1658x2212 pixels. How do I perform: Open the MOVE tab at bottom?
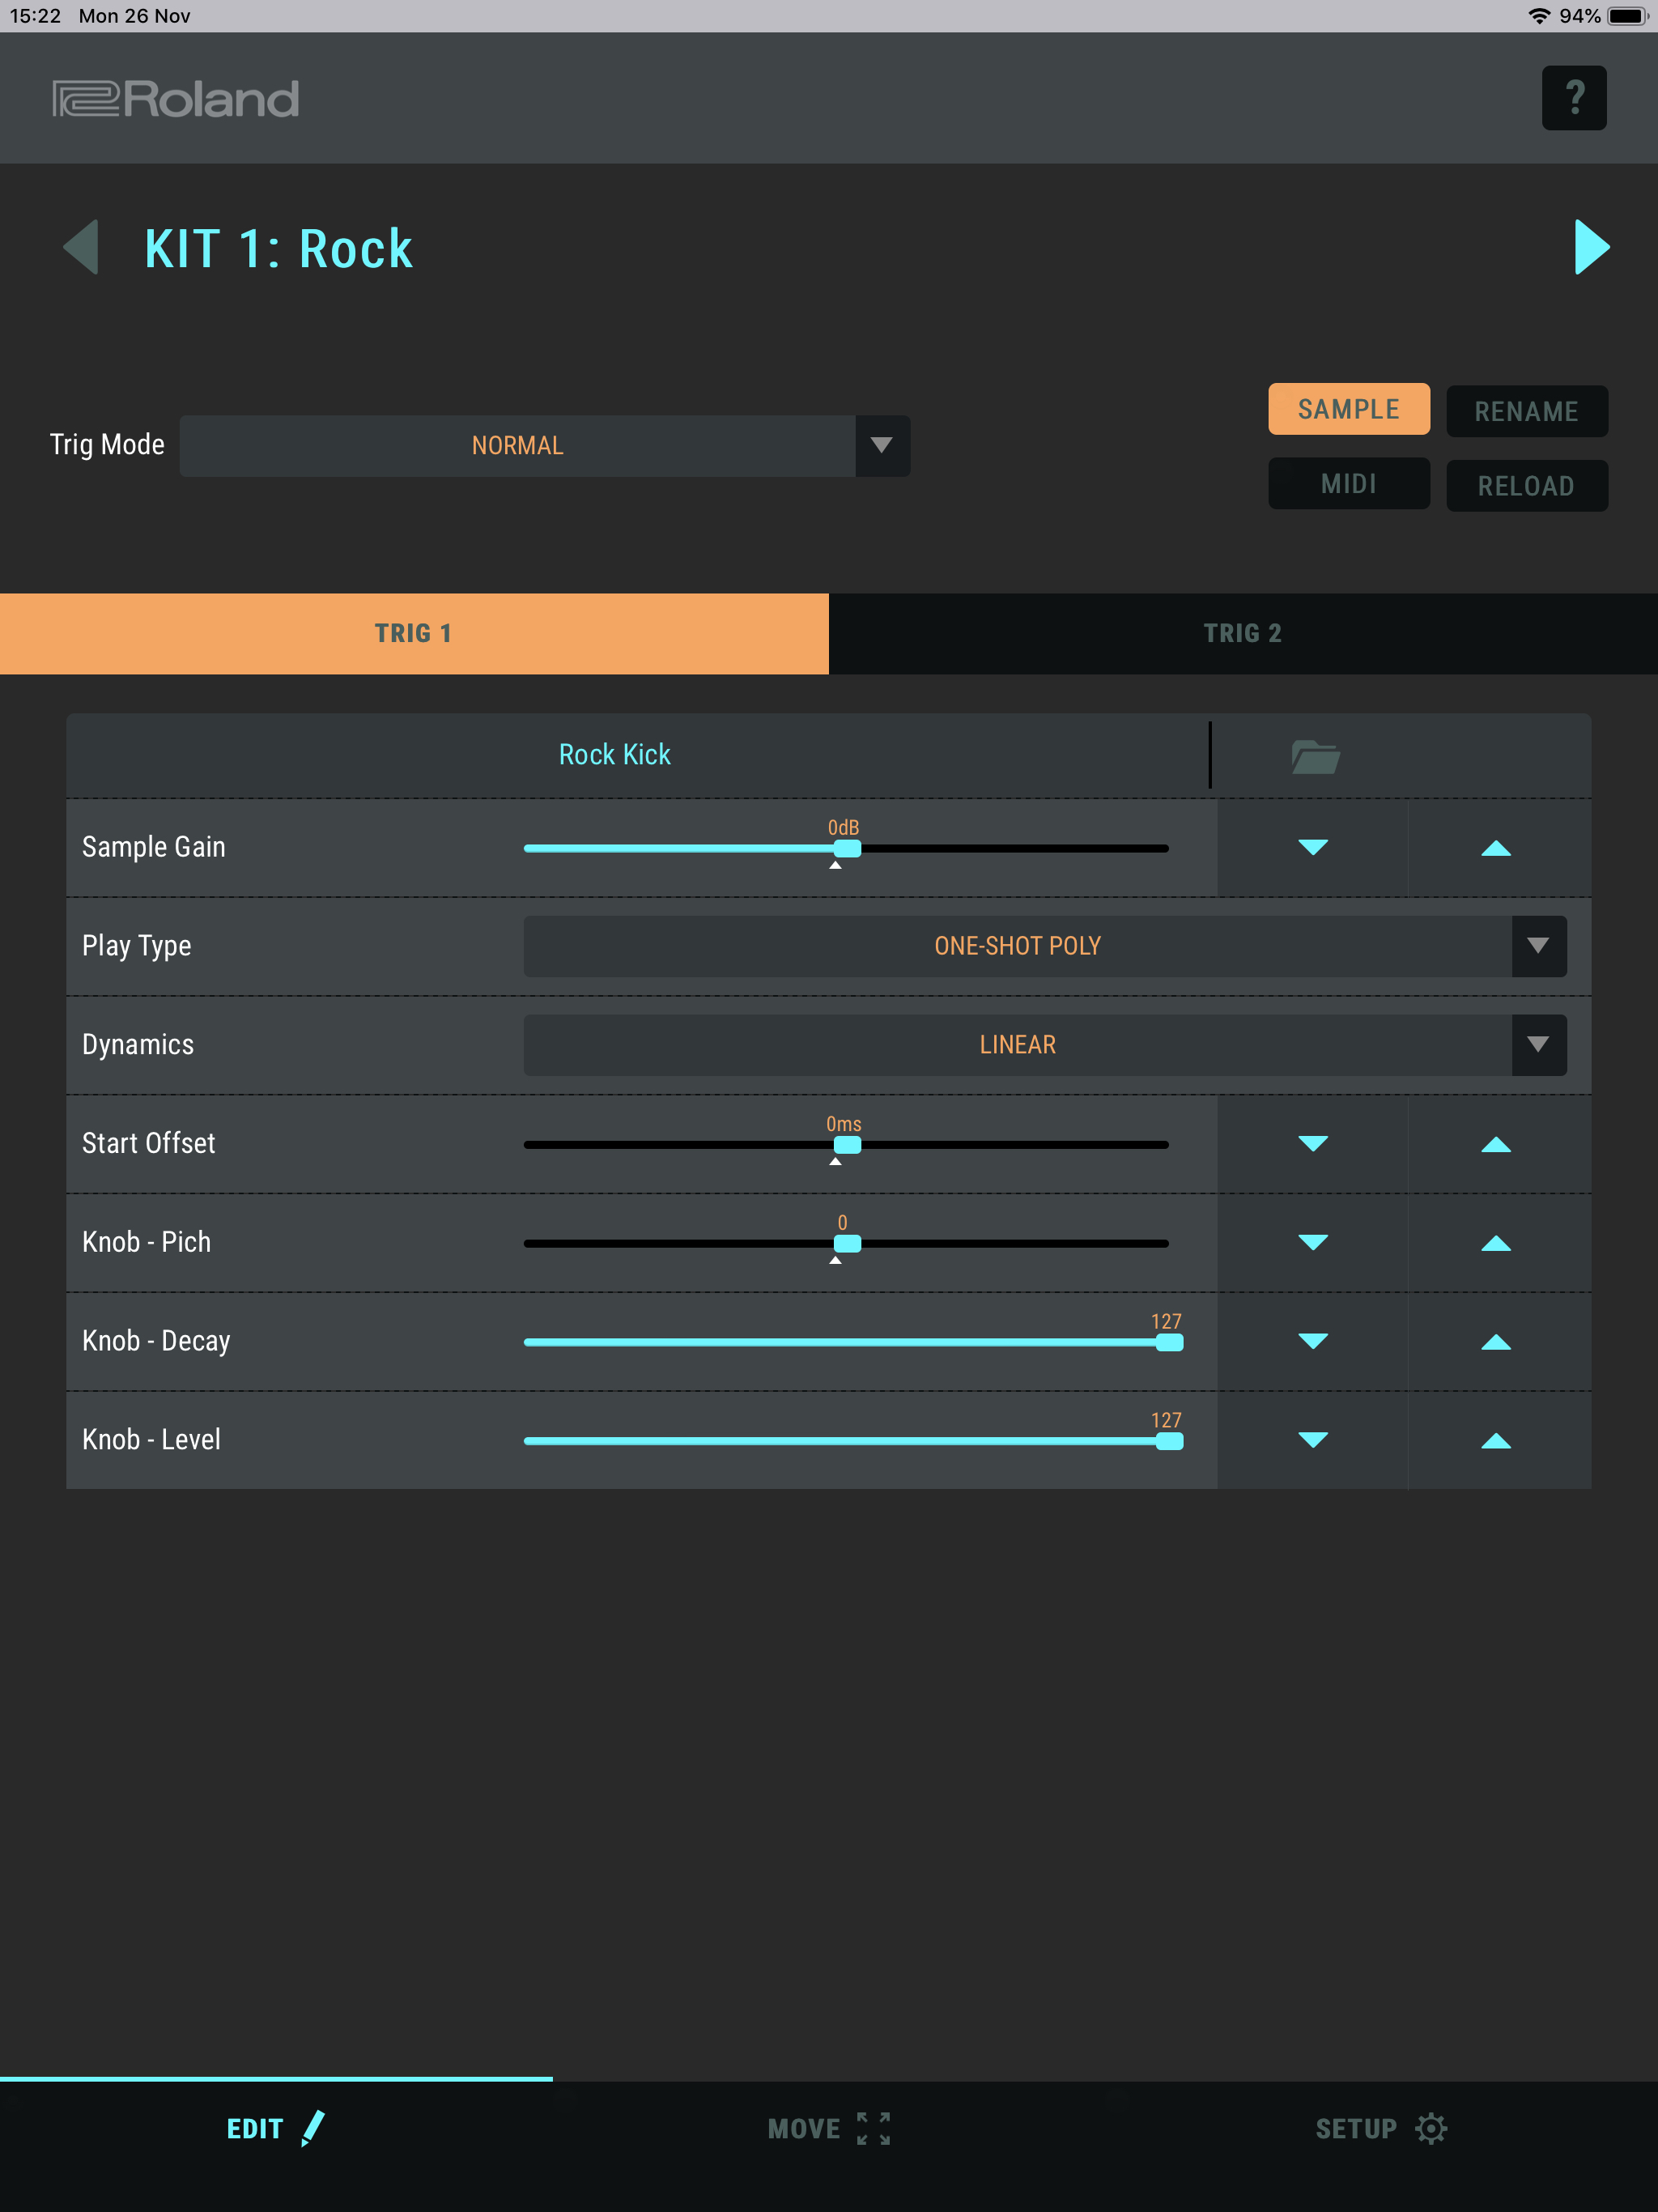tap(828, 2128)
